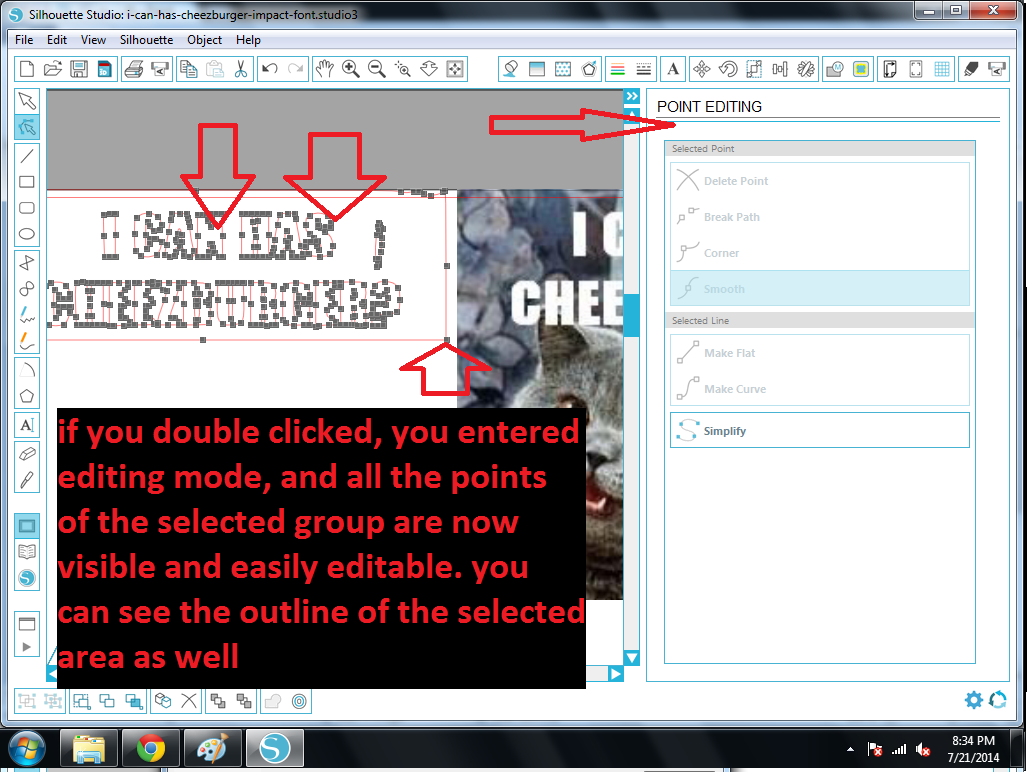Pick the Draw a Line tool
Image resolution: width=1027 pixels, height=772 pixels.
27,156
